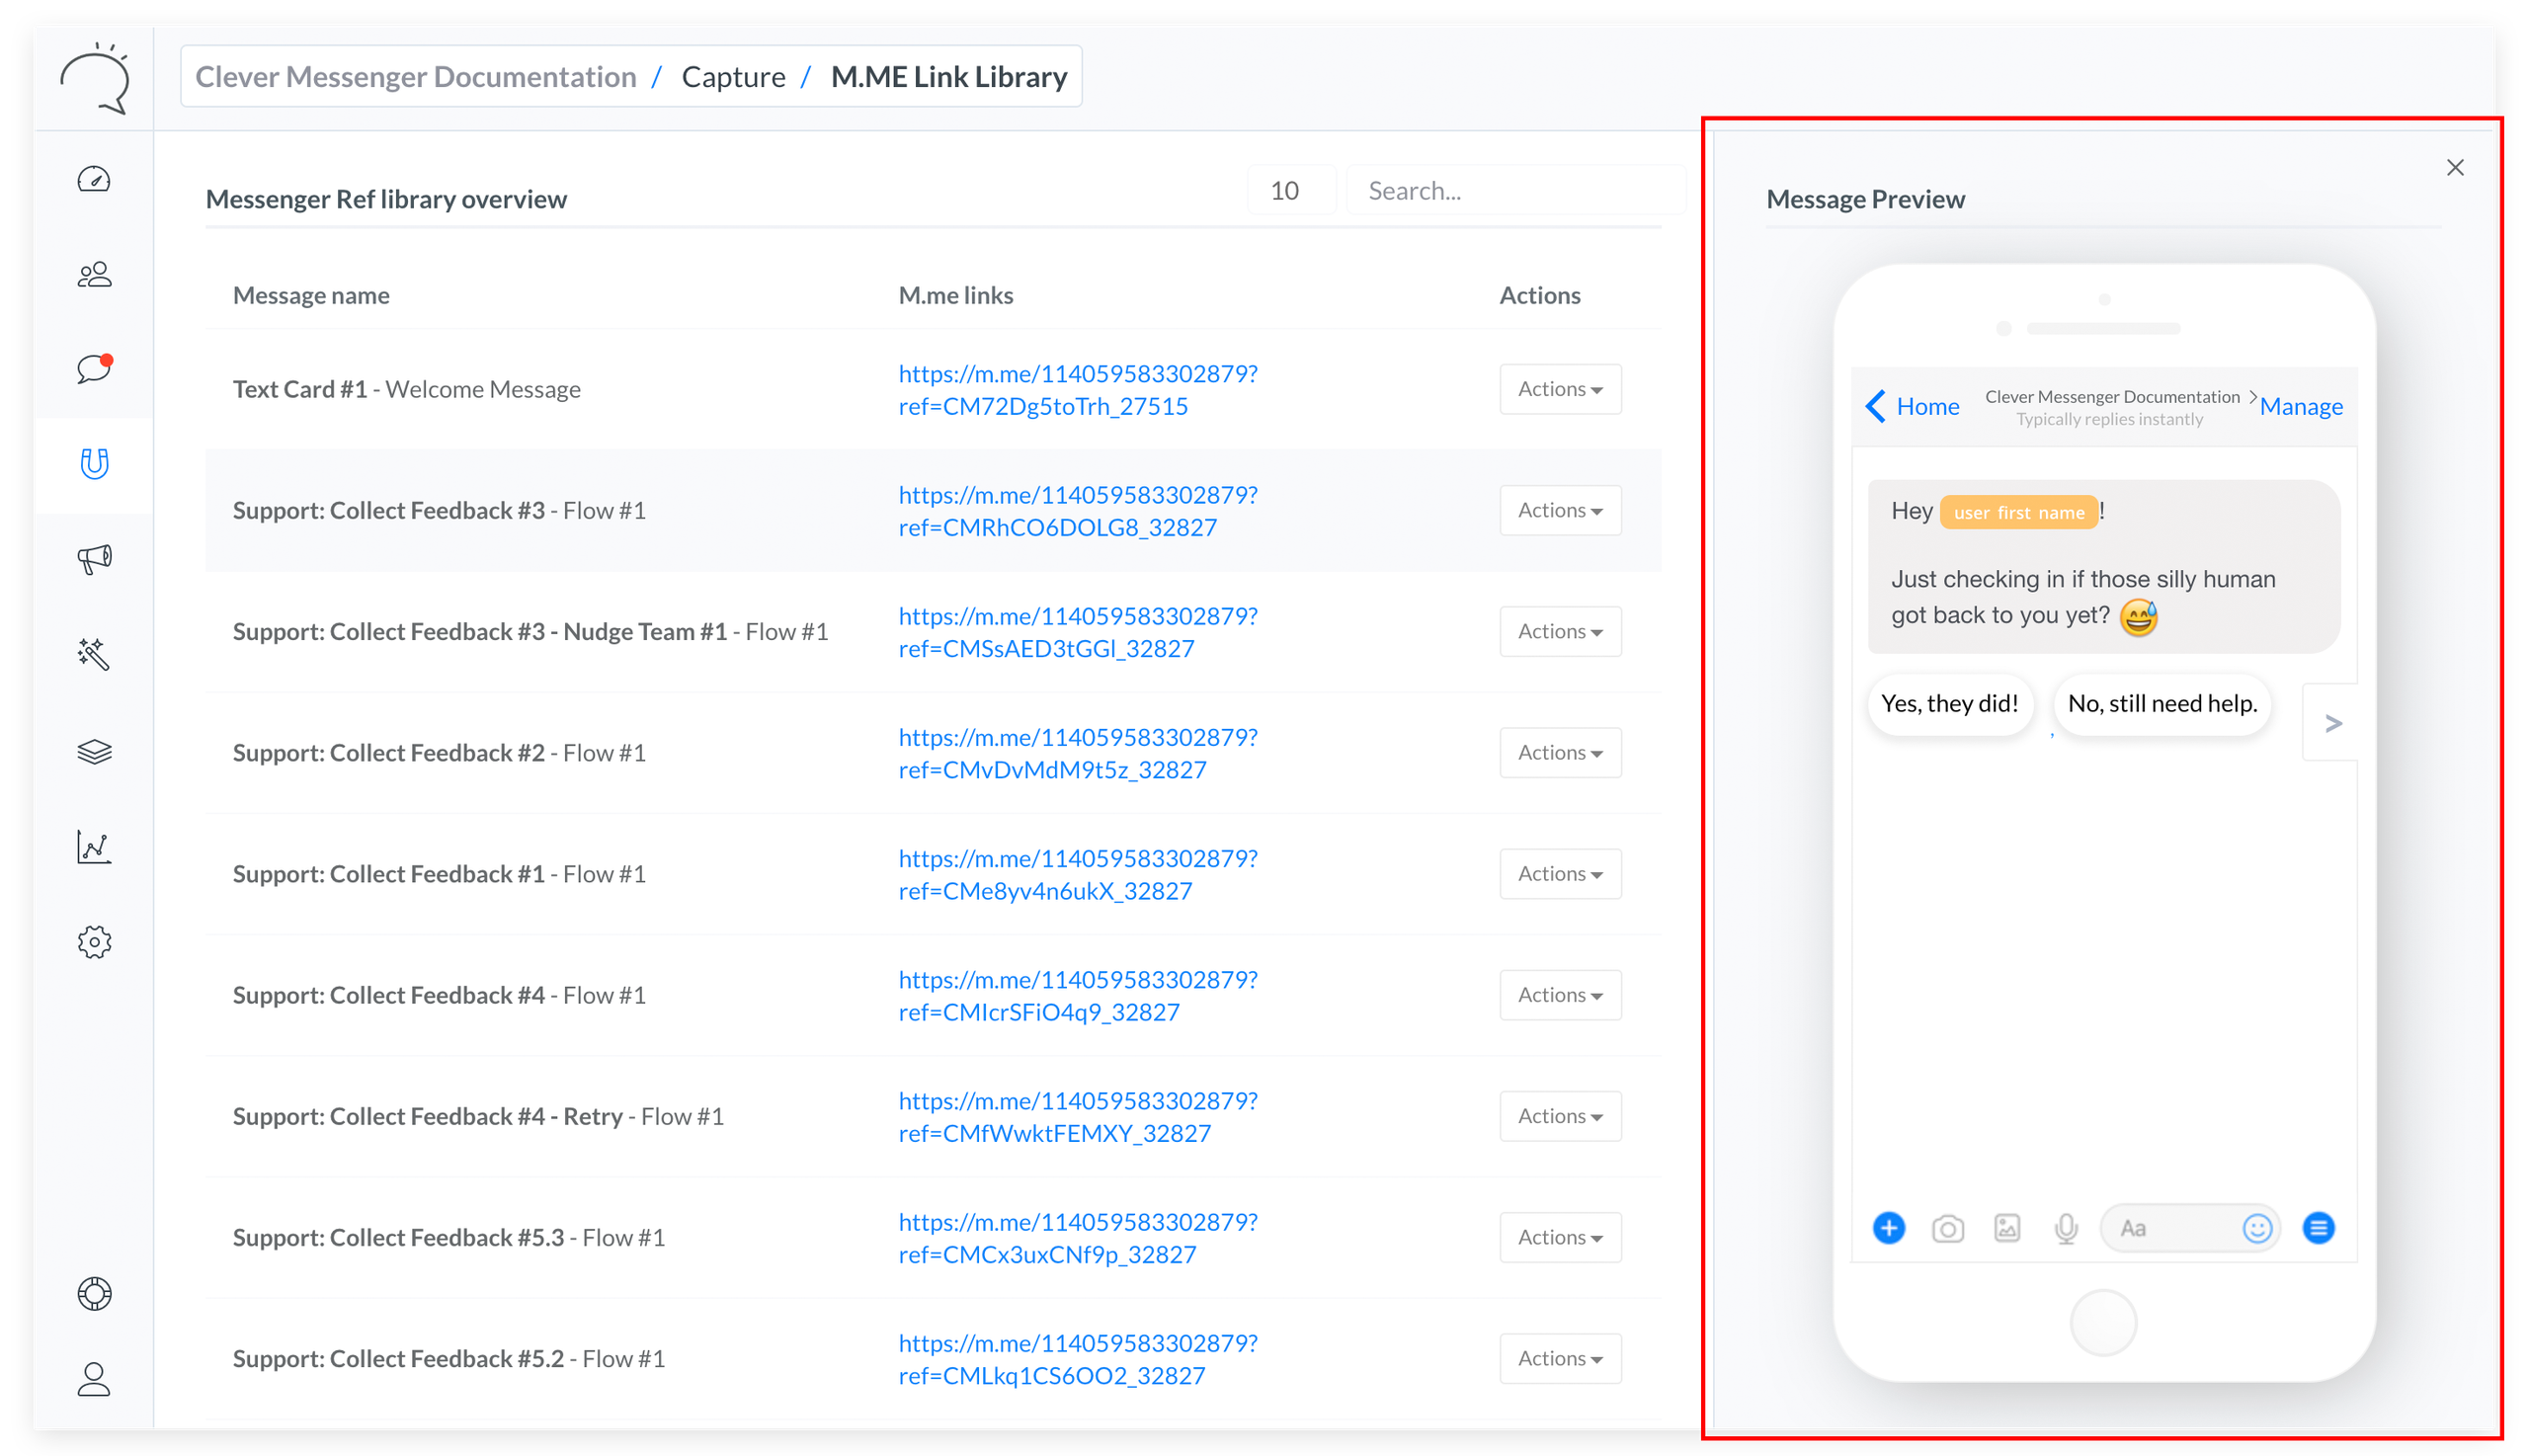
Task: Expand Actions dropdown for Welcome Message row
Action: (1559, 389)
